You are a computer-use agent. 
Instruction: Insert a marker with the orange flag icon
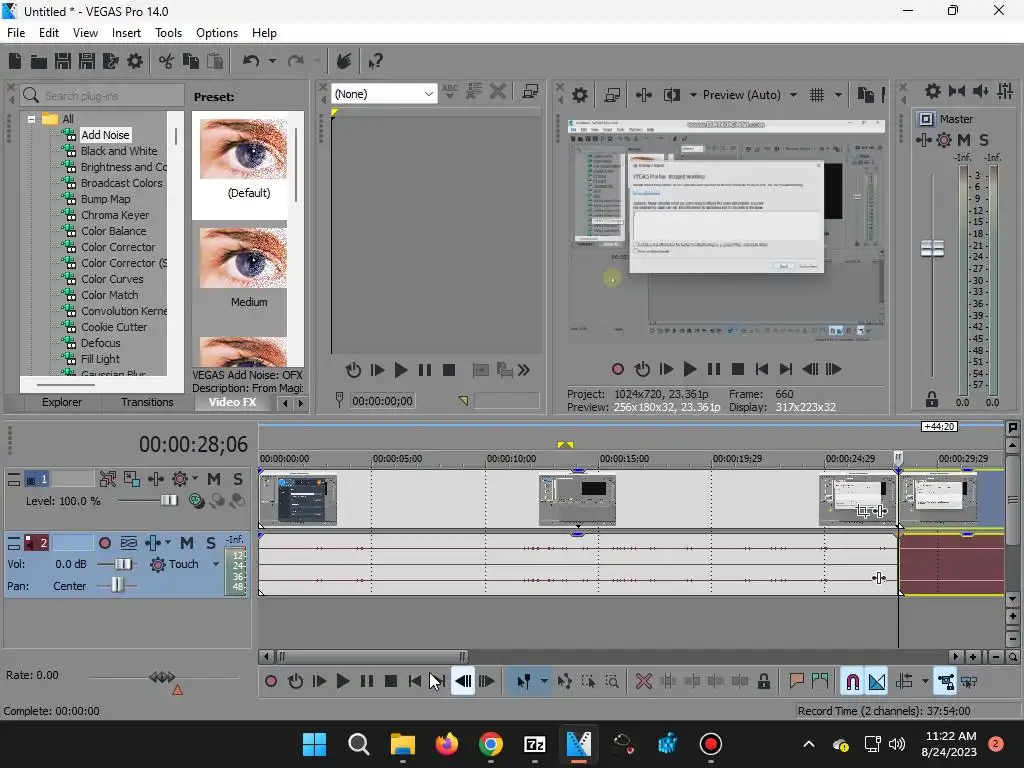tap(796, 682)
